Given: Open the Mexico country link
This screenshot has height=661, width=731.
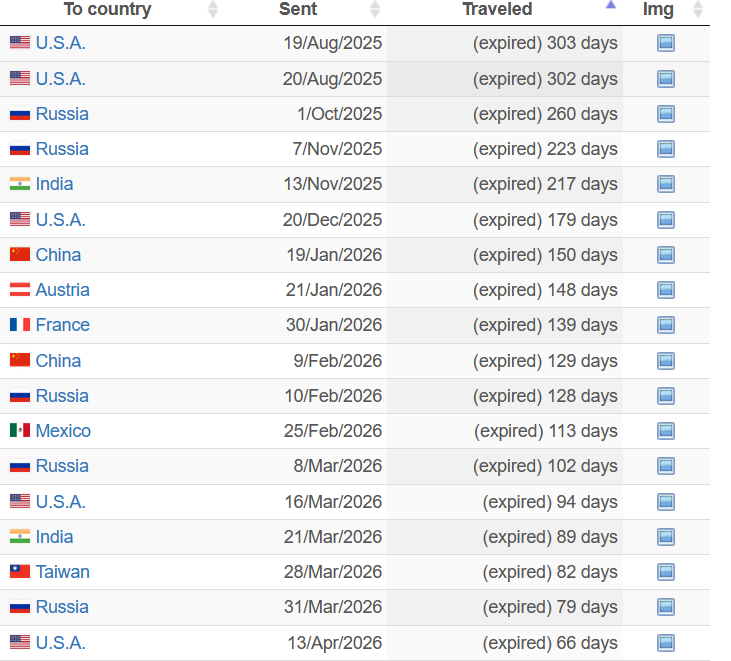Looking at the screenshot, I should [x=63, y=431].
